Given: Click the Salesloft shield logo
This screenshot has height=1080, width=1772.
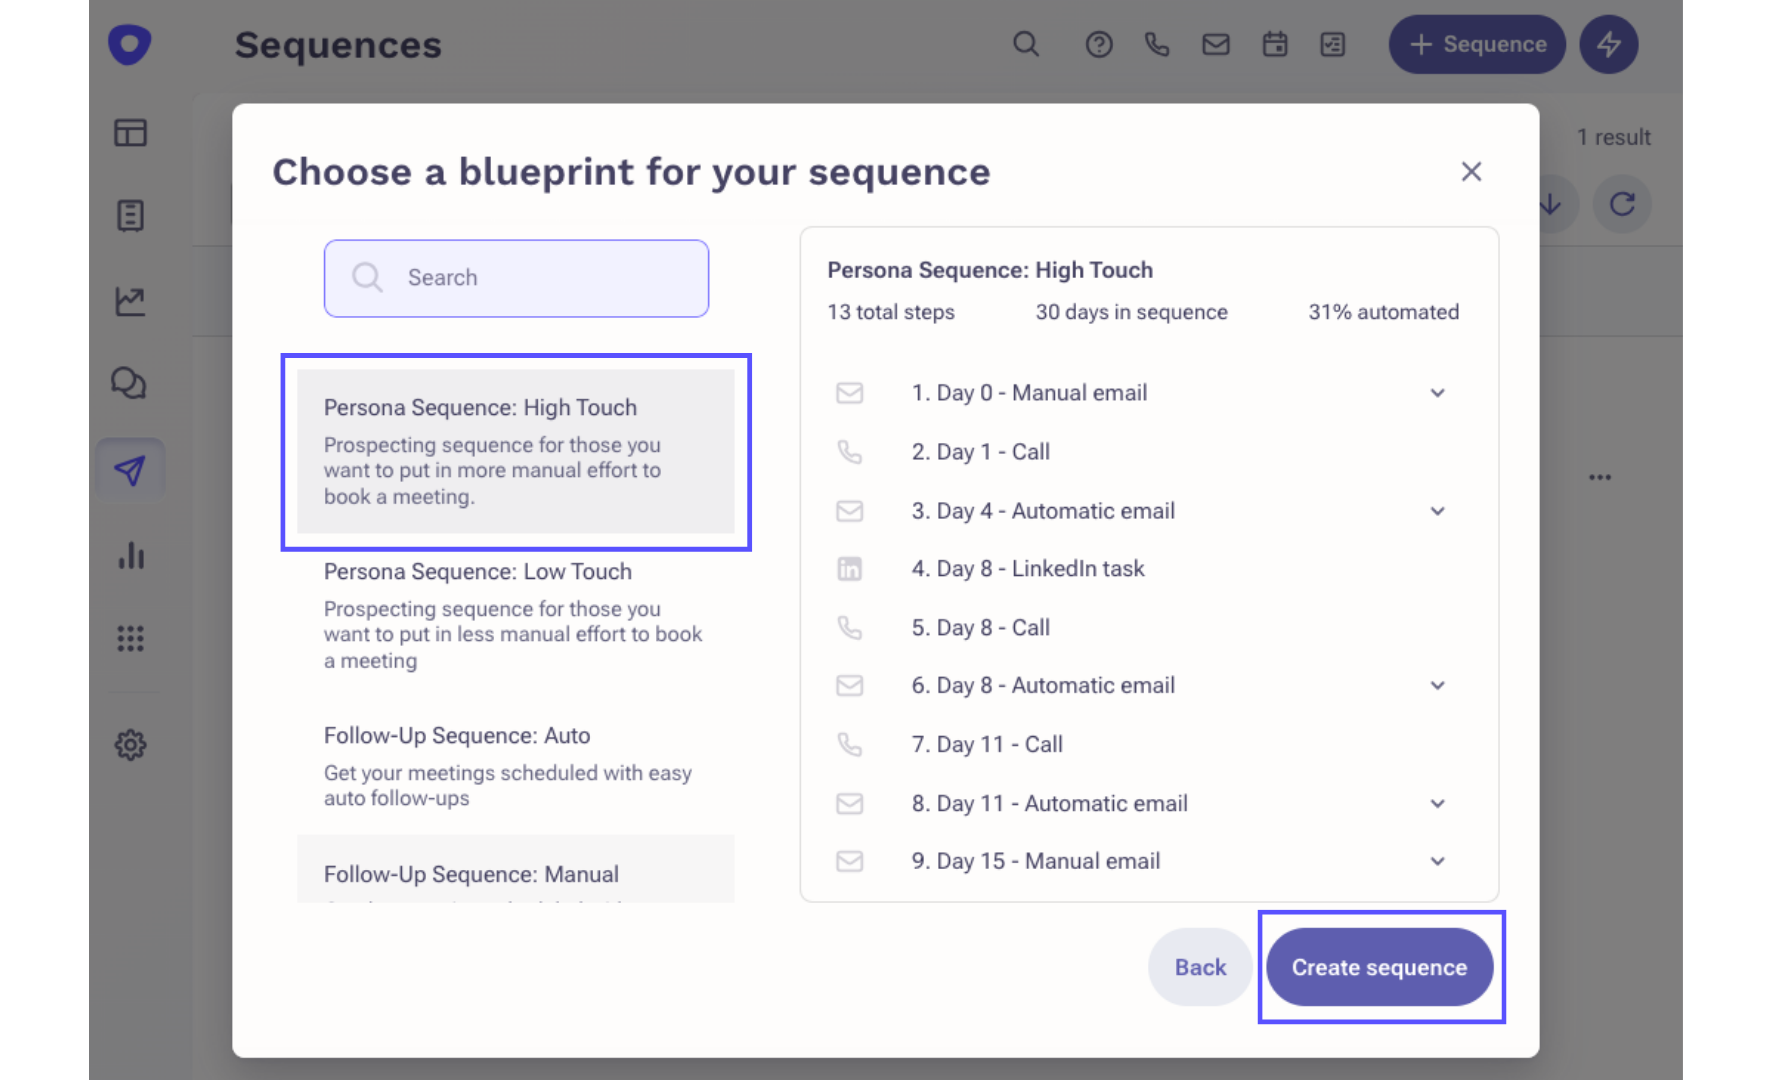Looking at the screenshot, I should pyautogui.click(x=130, y=44).
